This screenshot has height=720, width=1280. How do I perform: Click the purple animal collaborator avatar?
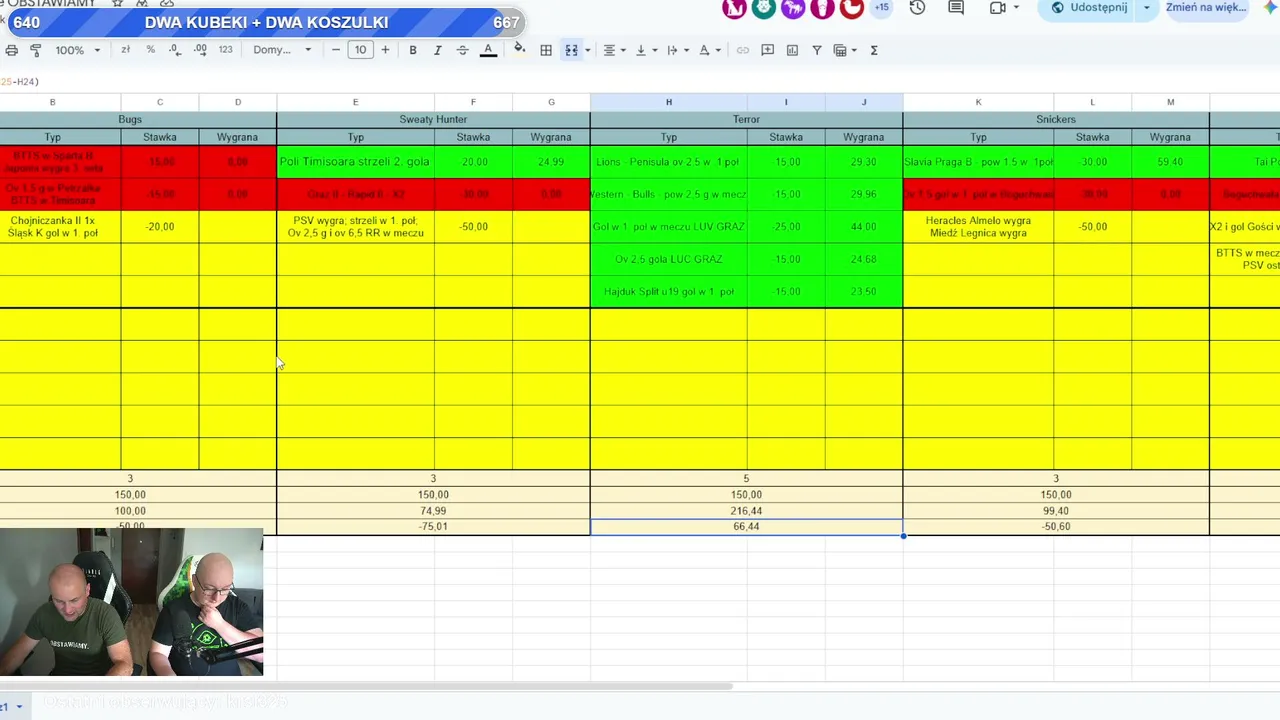(793, 8)
